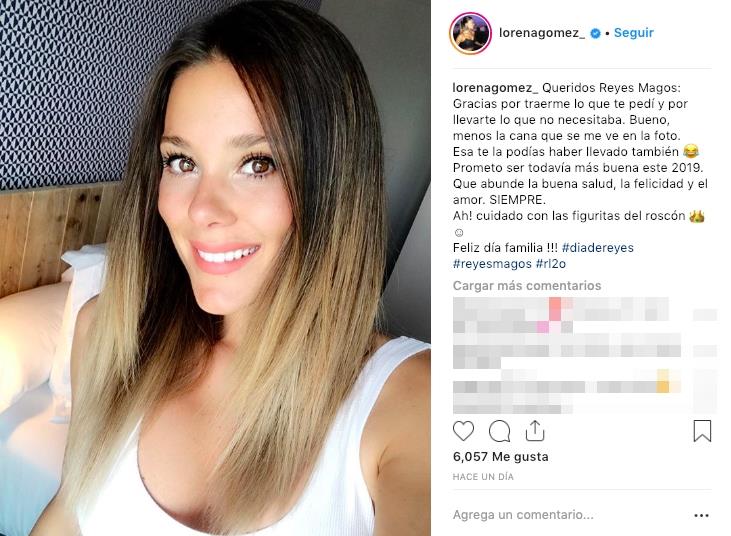Click the HACE UN DÍA timestamp
The width and height of the screenshot is (731, 536).
pyautogui.click(x=483, y=477)
